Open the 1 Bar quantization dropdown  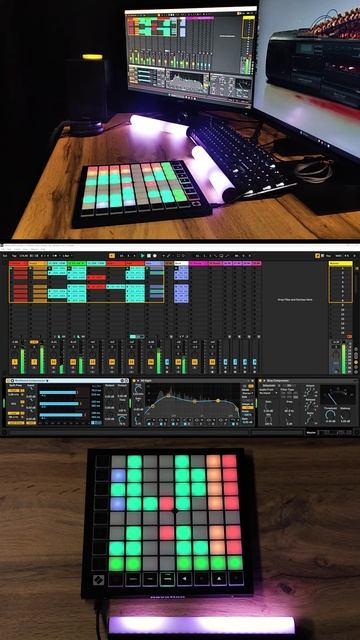[67, 256]
